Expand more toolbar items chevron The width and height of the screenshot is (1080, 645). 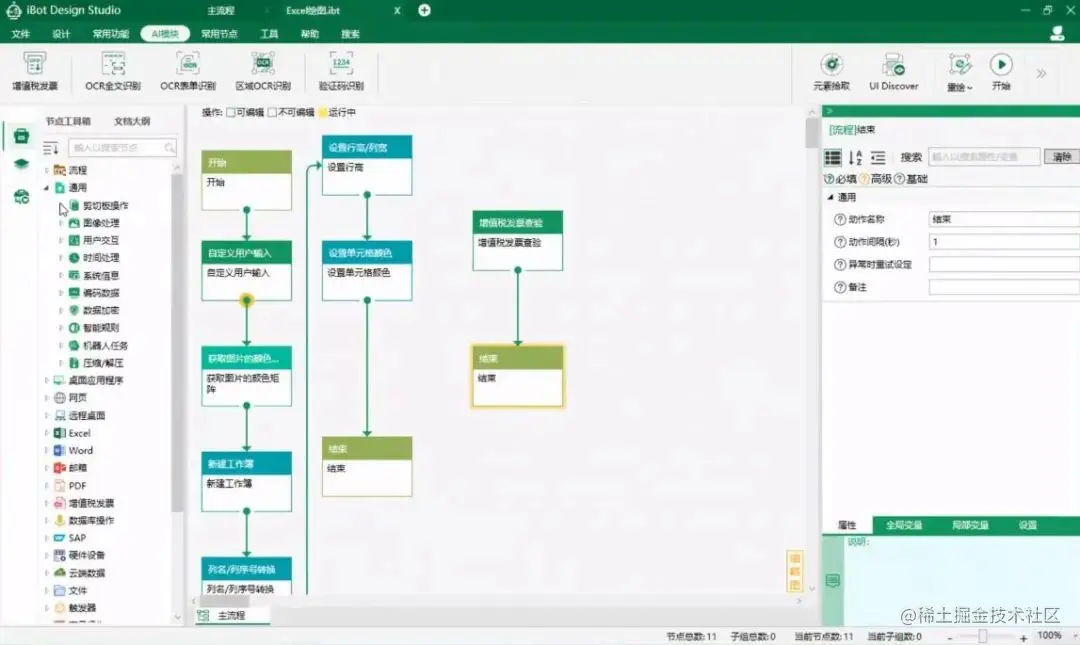point(1041,73)
